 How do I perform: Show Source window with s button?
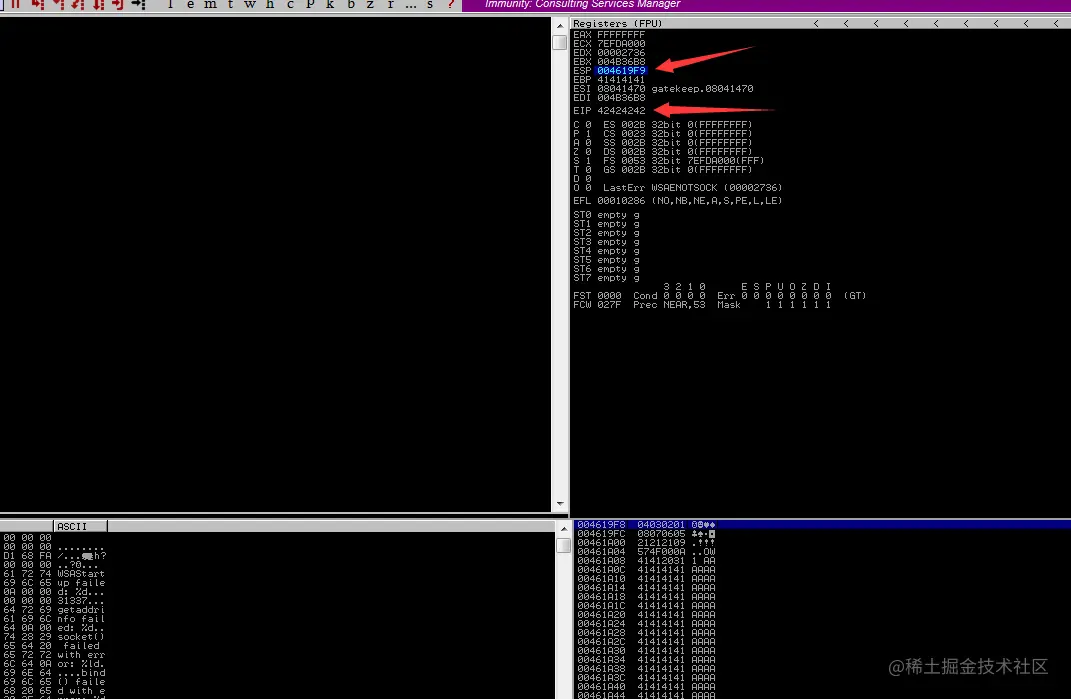click(x=430, y=4)
